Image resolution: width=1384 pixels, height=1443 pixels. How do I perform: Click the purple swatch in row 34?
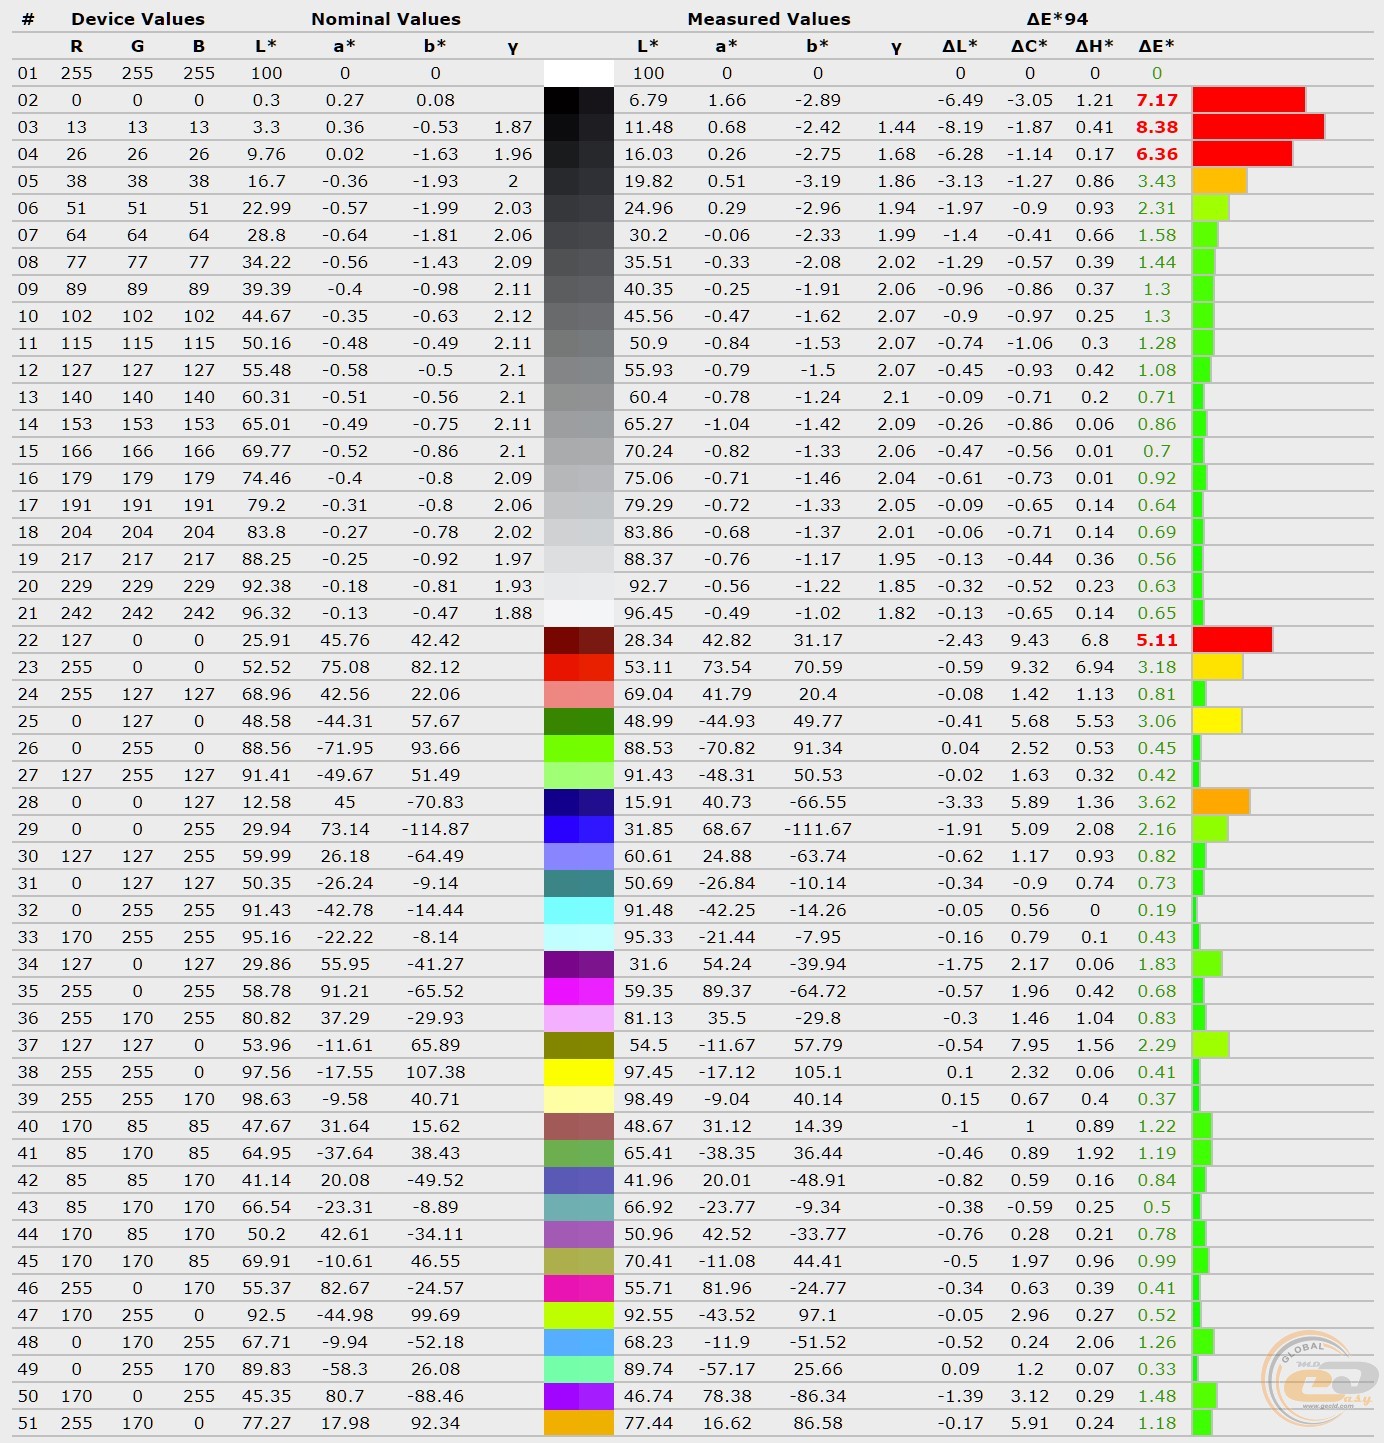(578, 964)
